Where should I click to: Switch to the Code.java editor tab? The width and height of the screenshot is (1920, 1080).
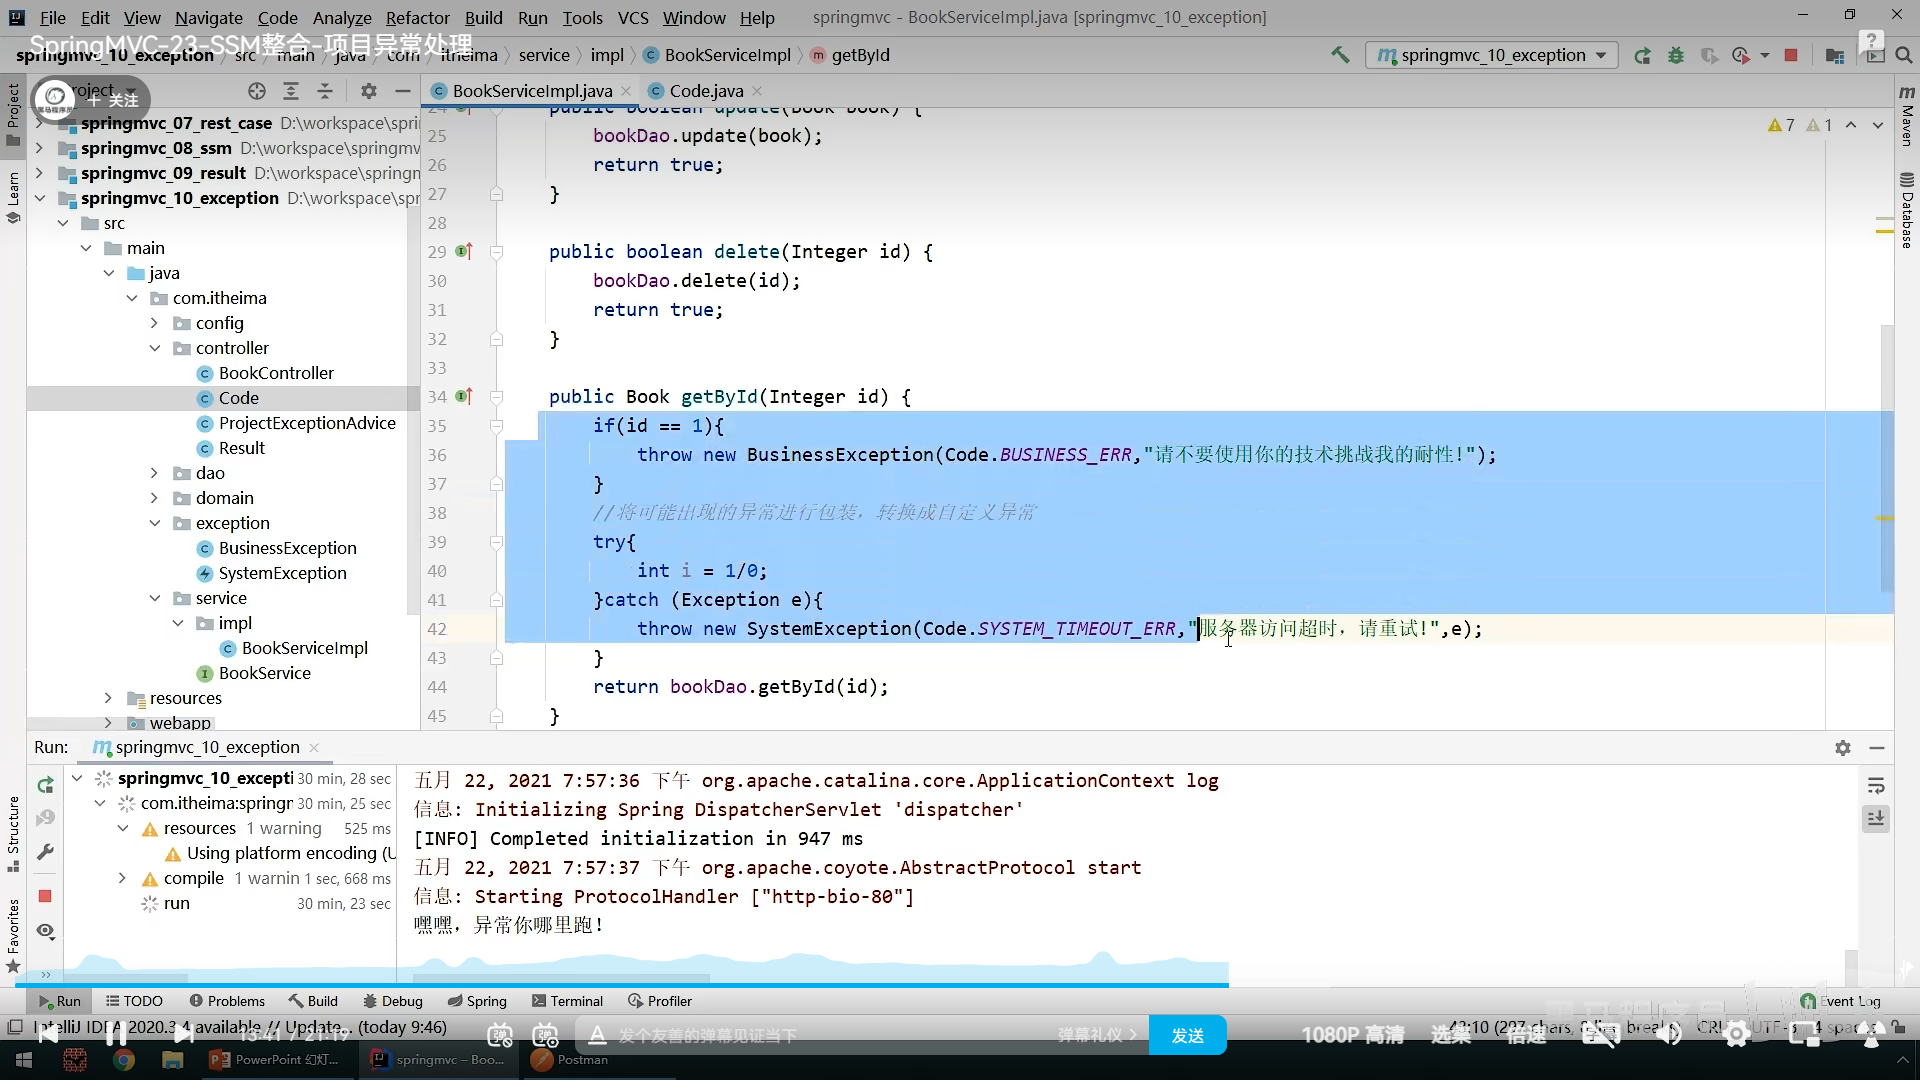click(706, 91)
